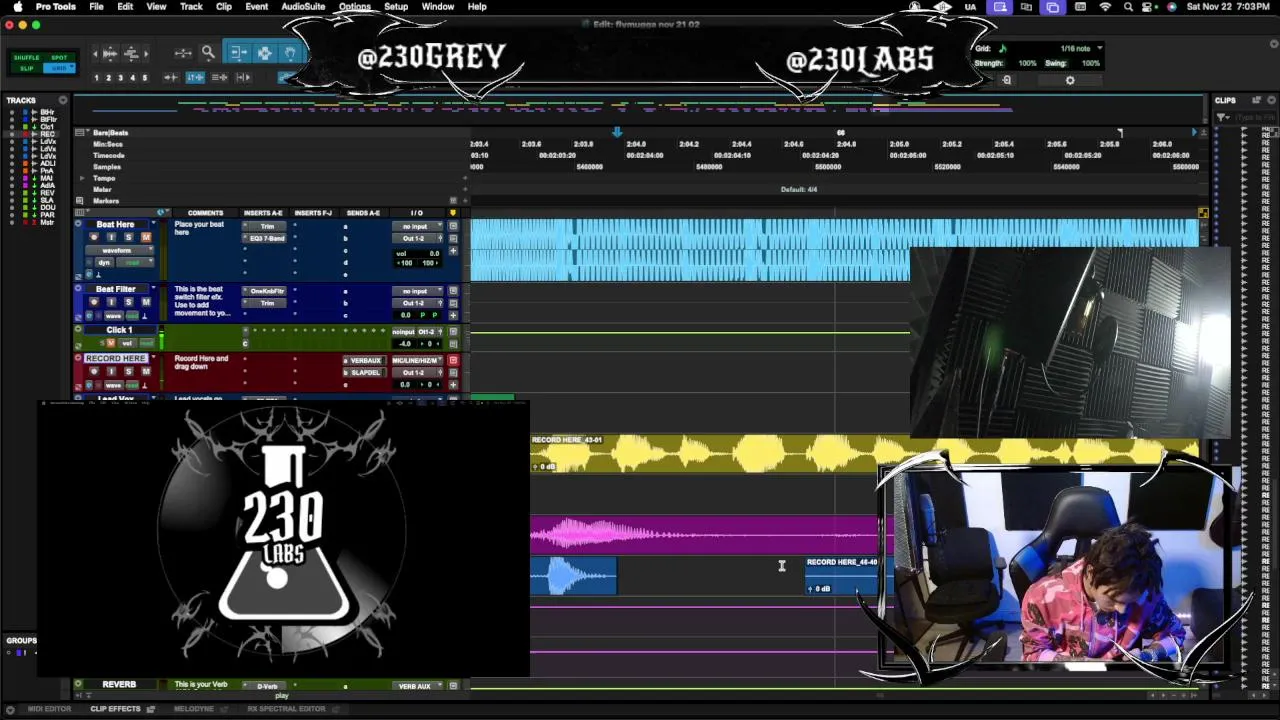
Task: Select the Zoomer magnifying glass tool
Action: [208, 53]
